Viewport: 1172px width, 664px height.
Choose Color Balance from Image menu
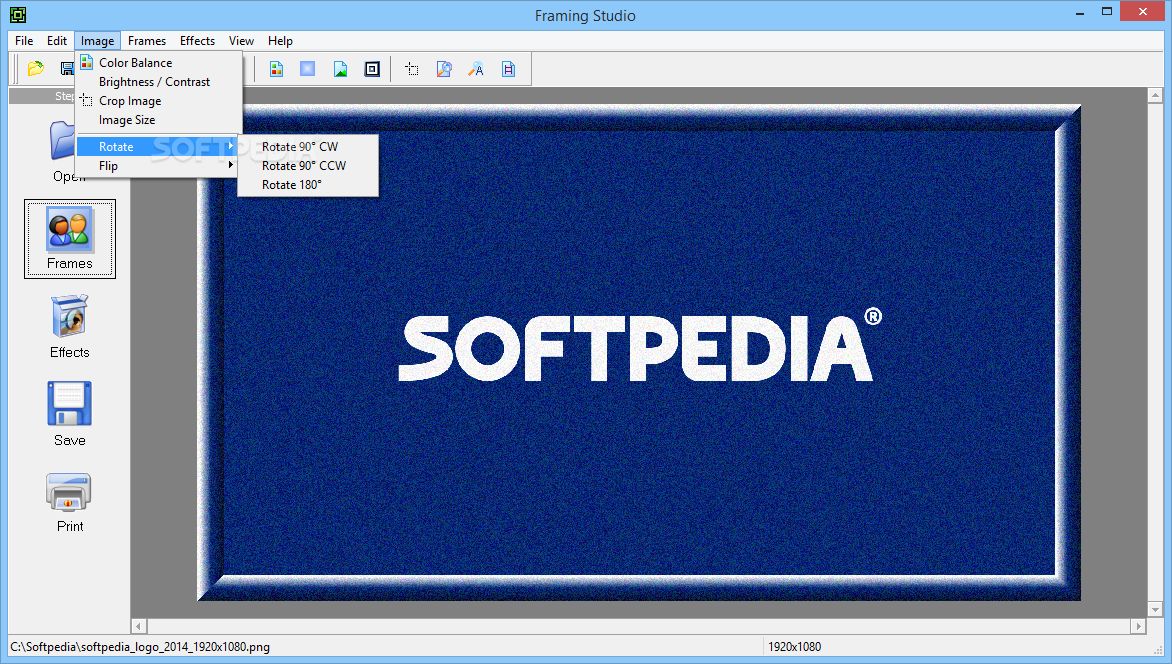pos(159,63)
